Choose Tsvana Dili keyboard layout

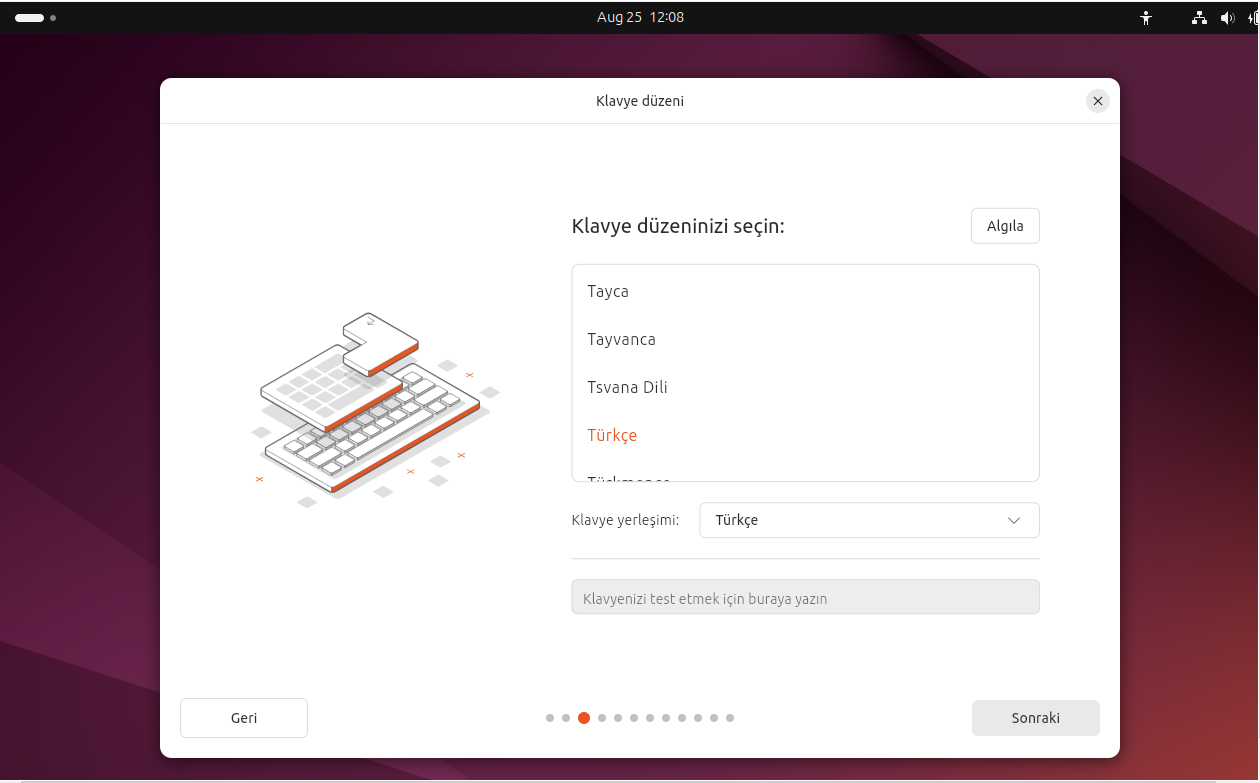805,387
